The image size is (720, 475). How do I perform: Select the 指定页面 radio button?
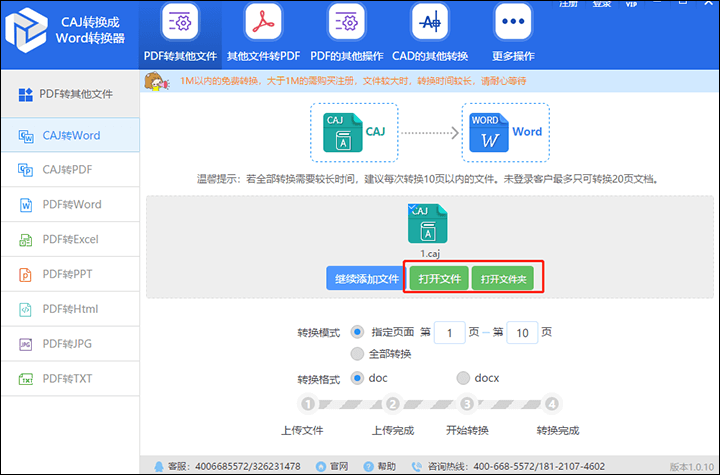click(357, 332)
